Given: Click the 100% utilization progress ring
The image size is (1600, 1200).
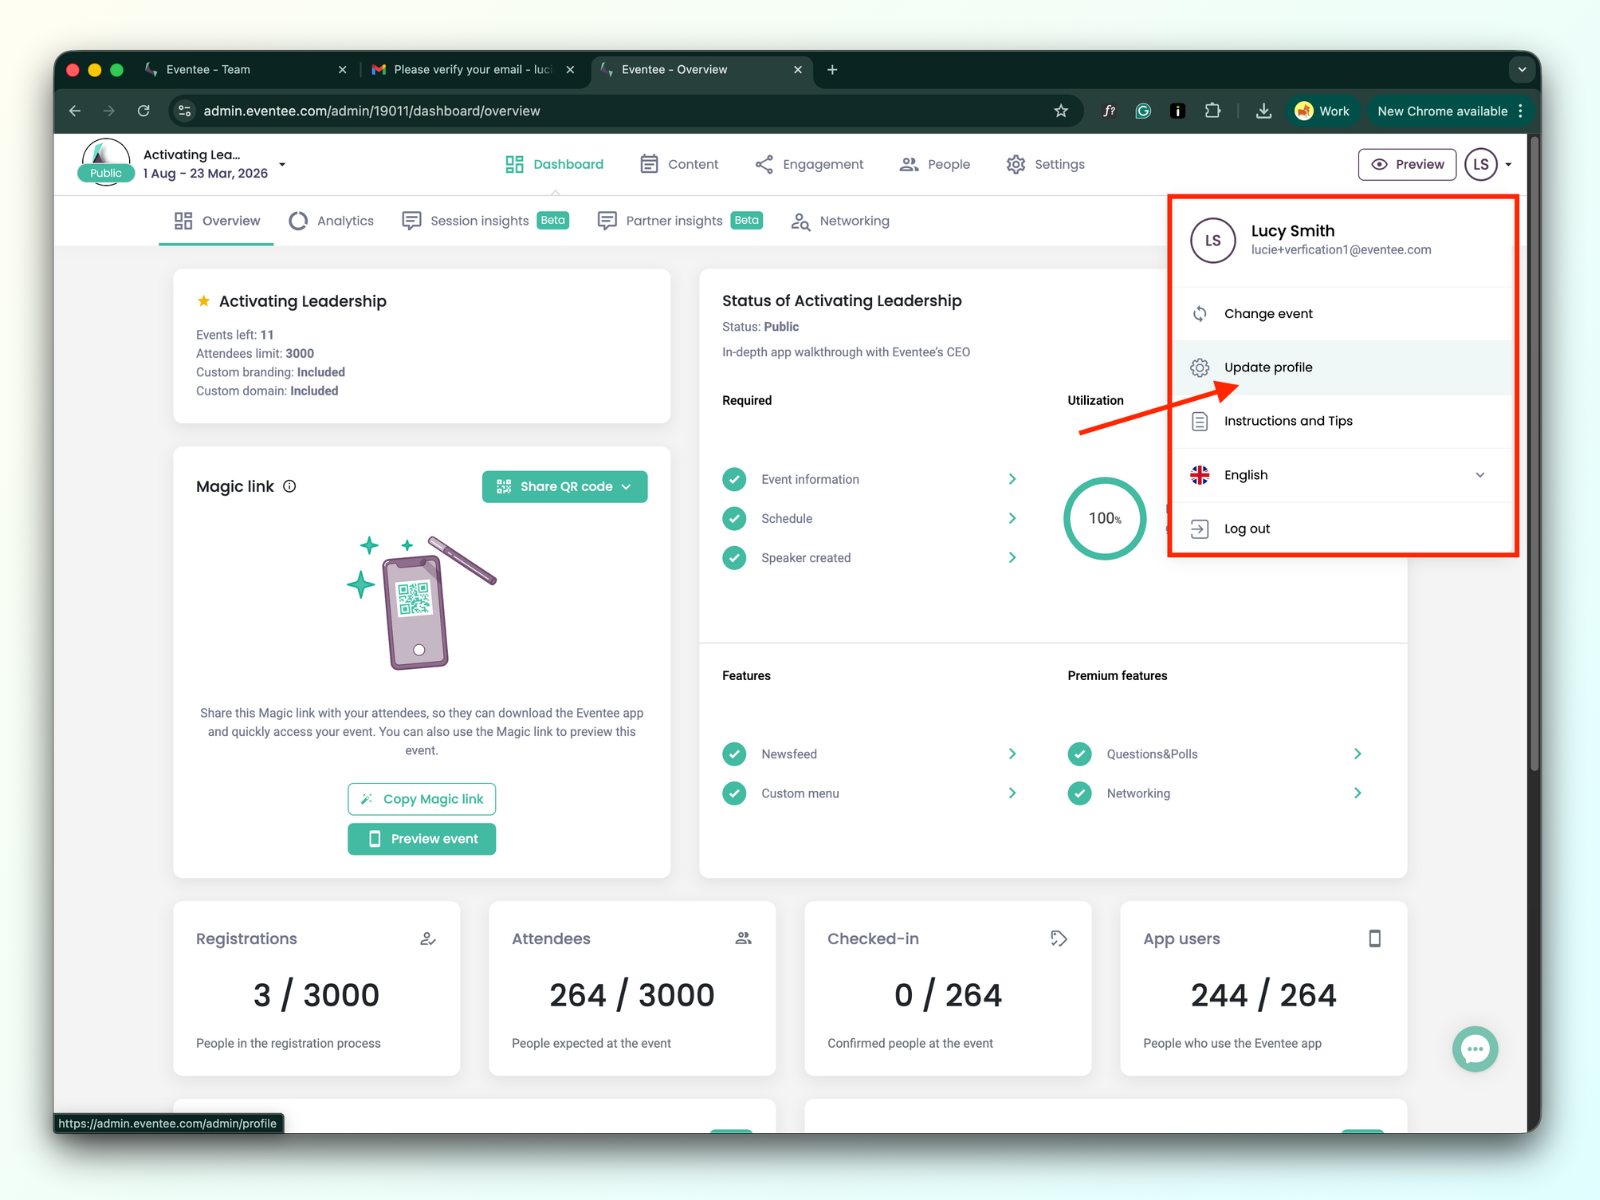Looking at the screenshot, I should [x=1105, y=518].
